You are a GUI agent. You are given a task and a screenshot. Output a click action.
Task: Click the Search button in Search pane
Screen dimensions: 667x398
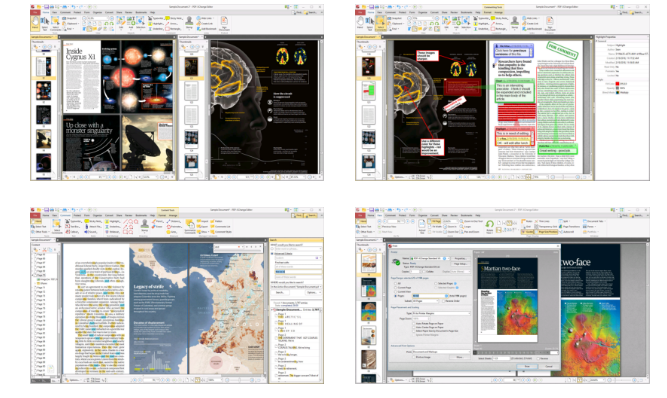coord(279,292)
